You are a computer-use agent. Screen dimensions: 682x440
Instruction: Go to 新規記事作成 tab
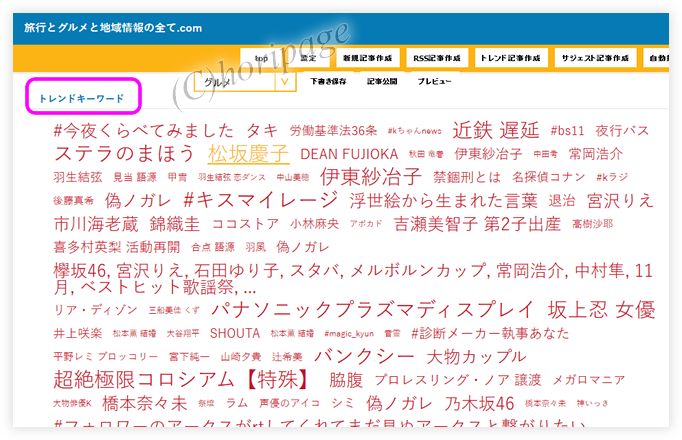pos(368,58)
